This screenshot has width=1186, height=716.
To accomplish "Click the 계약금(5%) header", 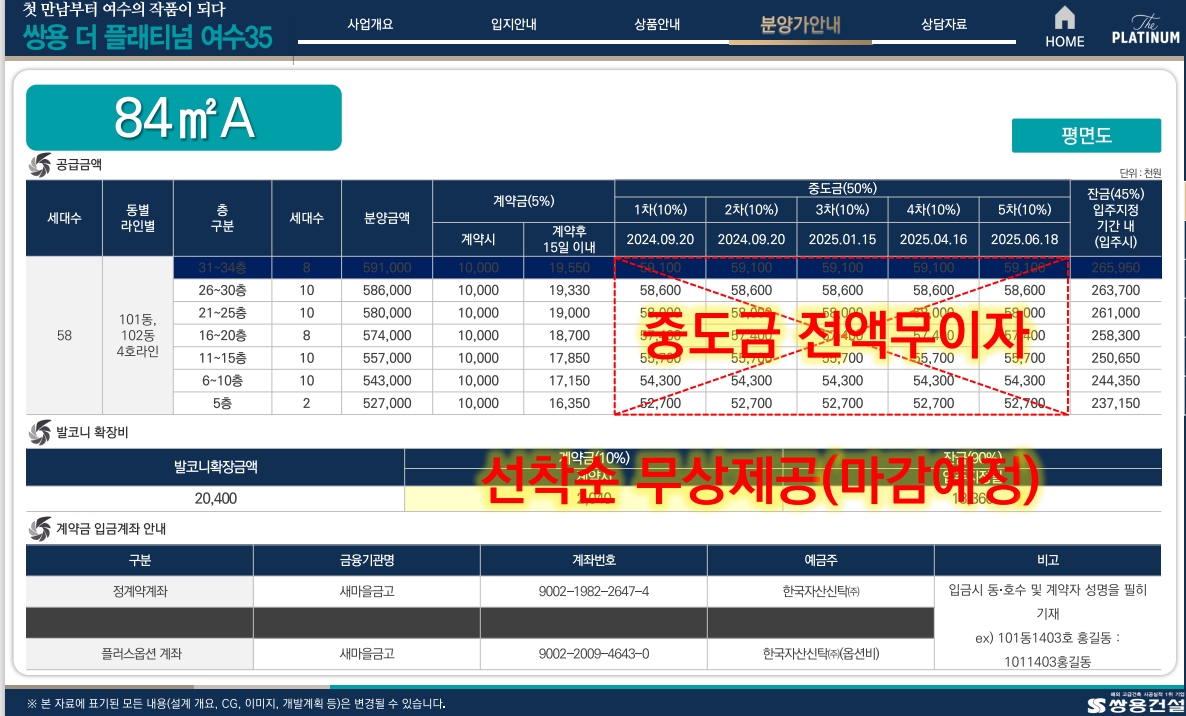I will (x=523, y=201).
